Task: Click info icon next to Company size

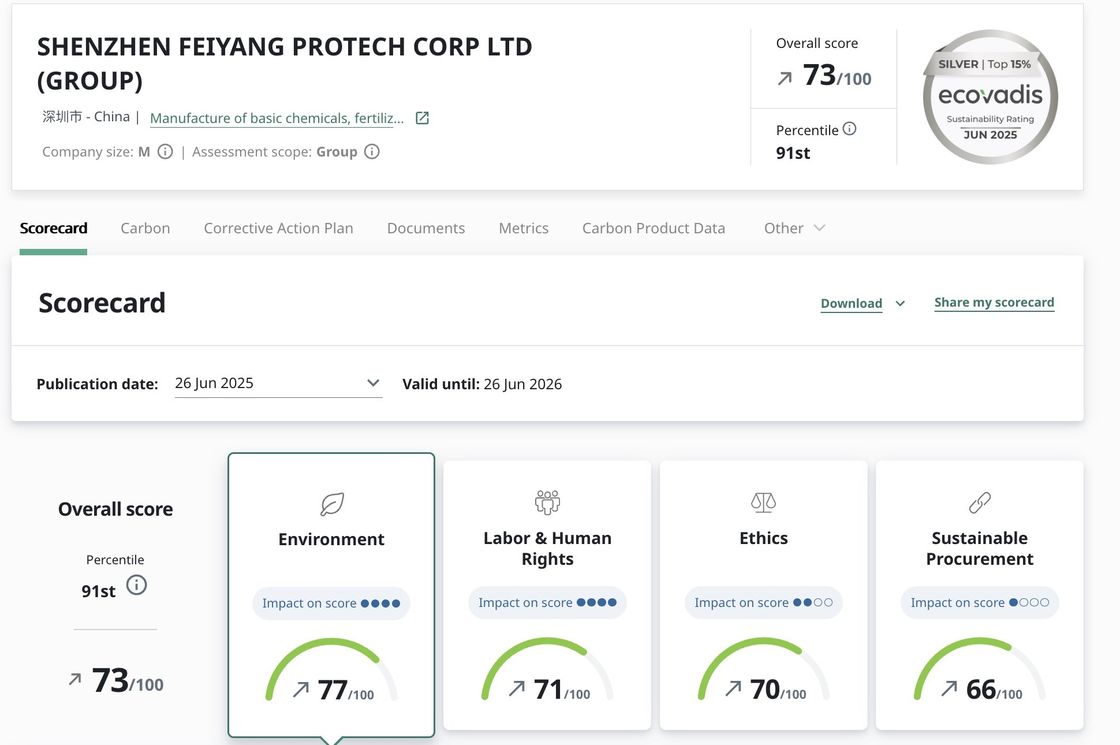Action: (166, 152)
